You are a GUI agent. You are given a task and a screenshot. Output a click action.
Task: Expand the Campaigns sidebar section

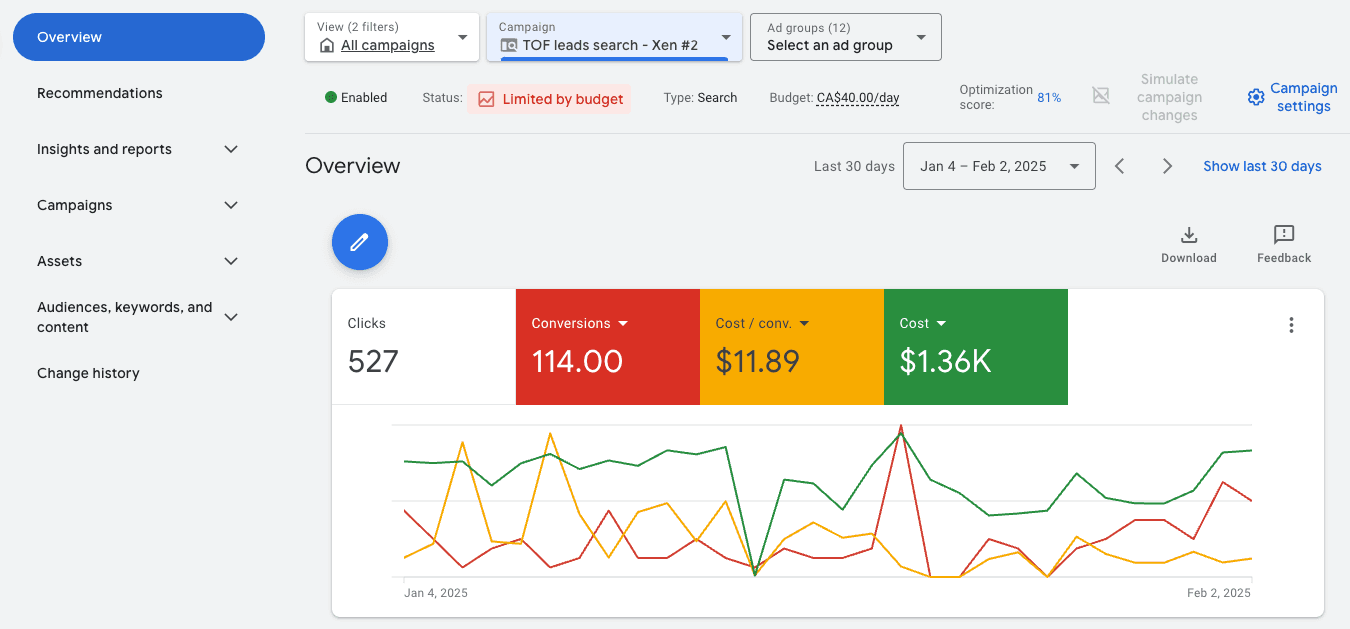[x=231, y=205]
